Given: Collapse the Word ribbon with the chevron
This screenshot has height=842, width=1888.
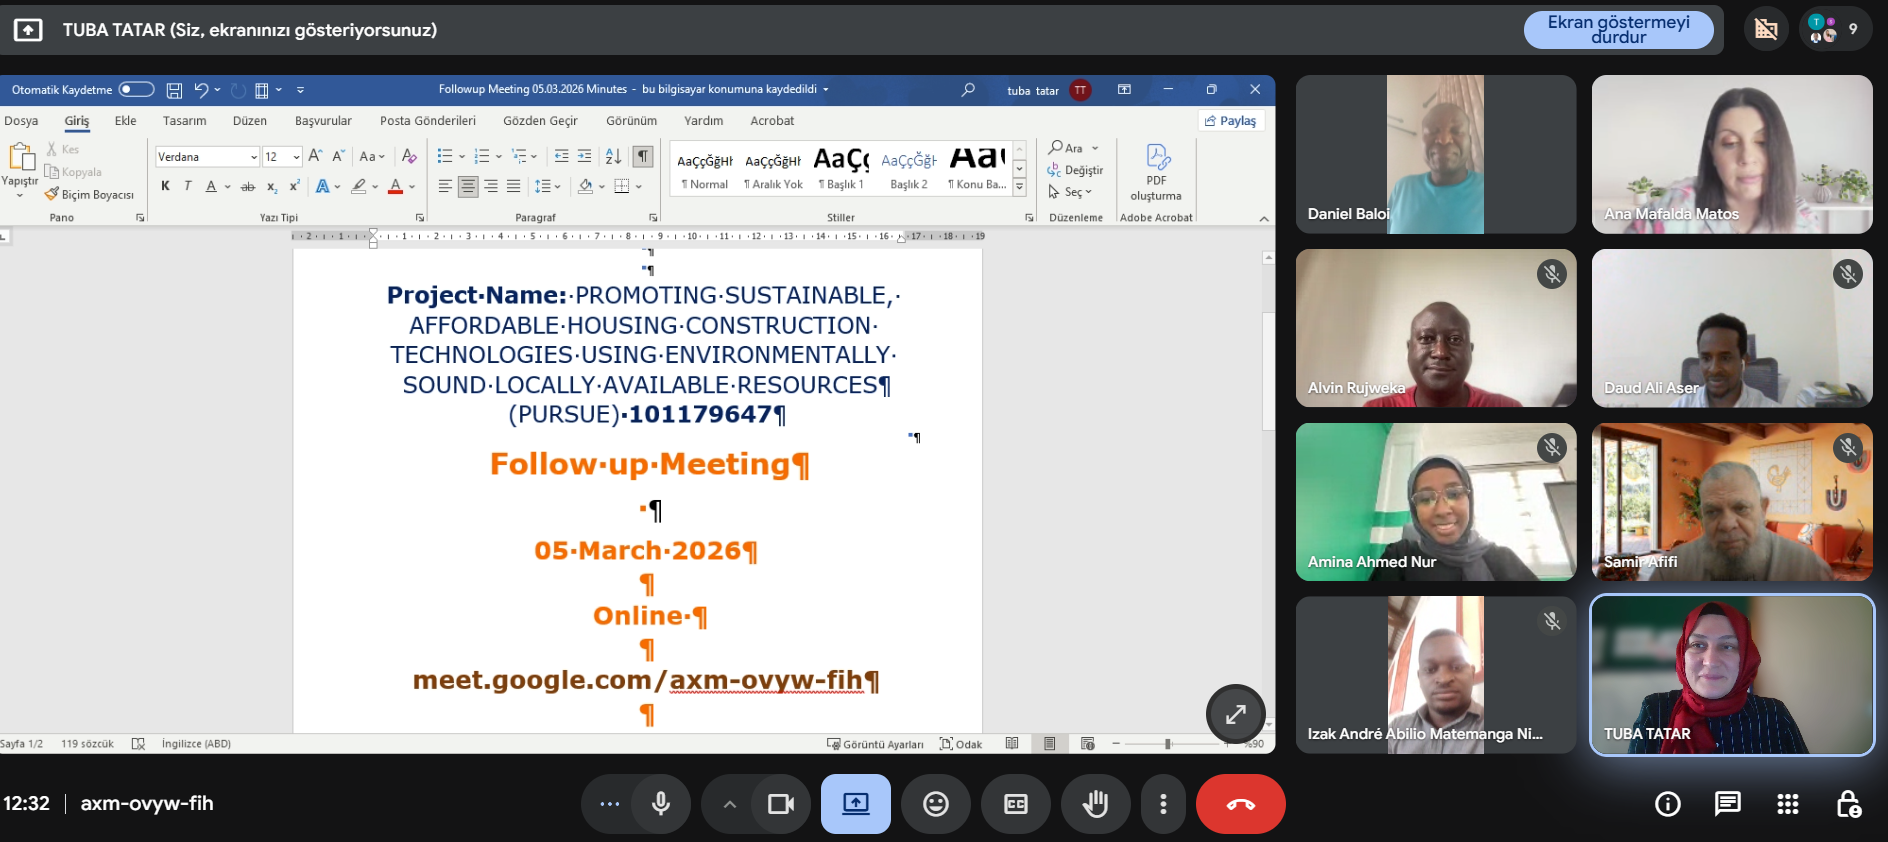Looking at the screenshot, I should [1264, 218].
